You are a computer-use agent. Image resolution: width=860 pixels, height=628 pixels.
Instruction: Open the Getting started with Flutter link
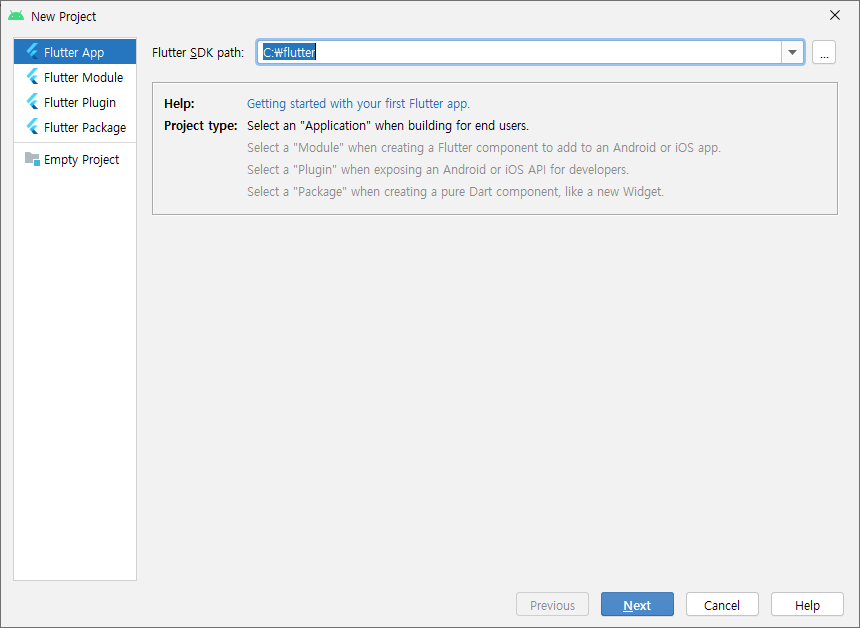358,104
